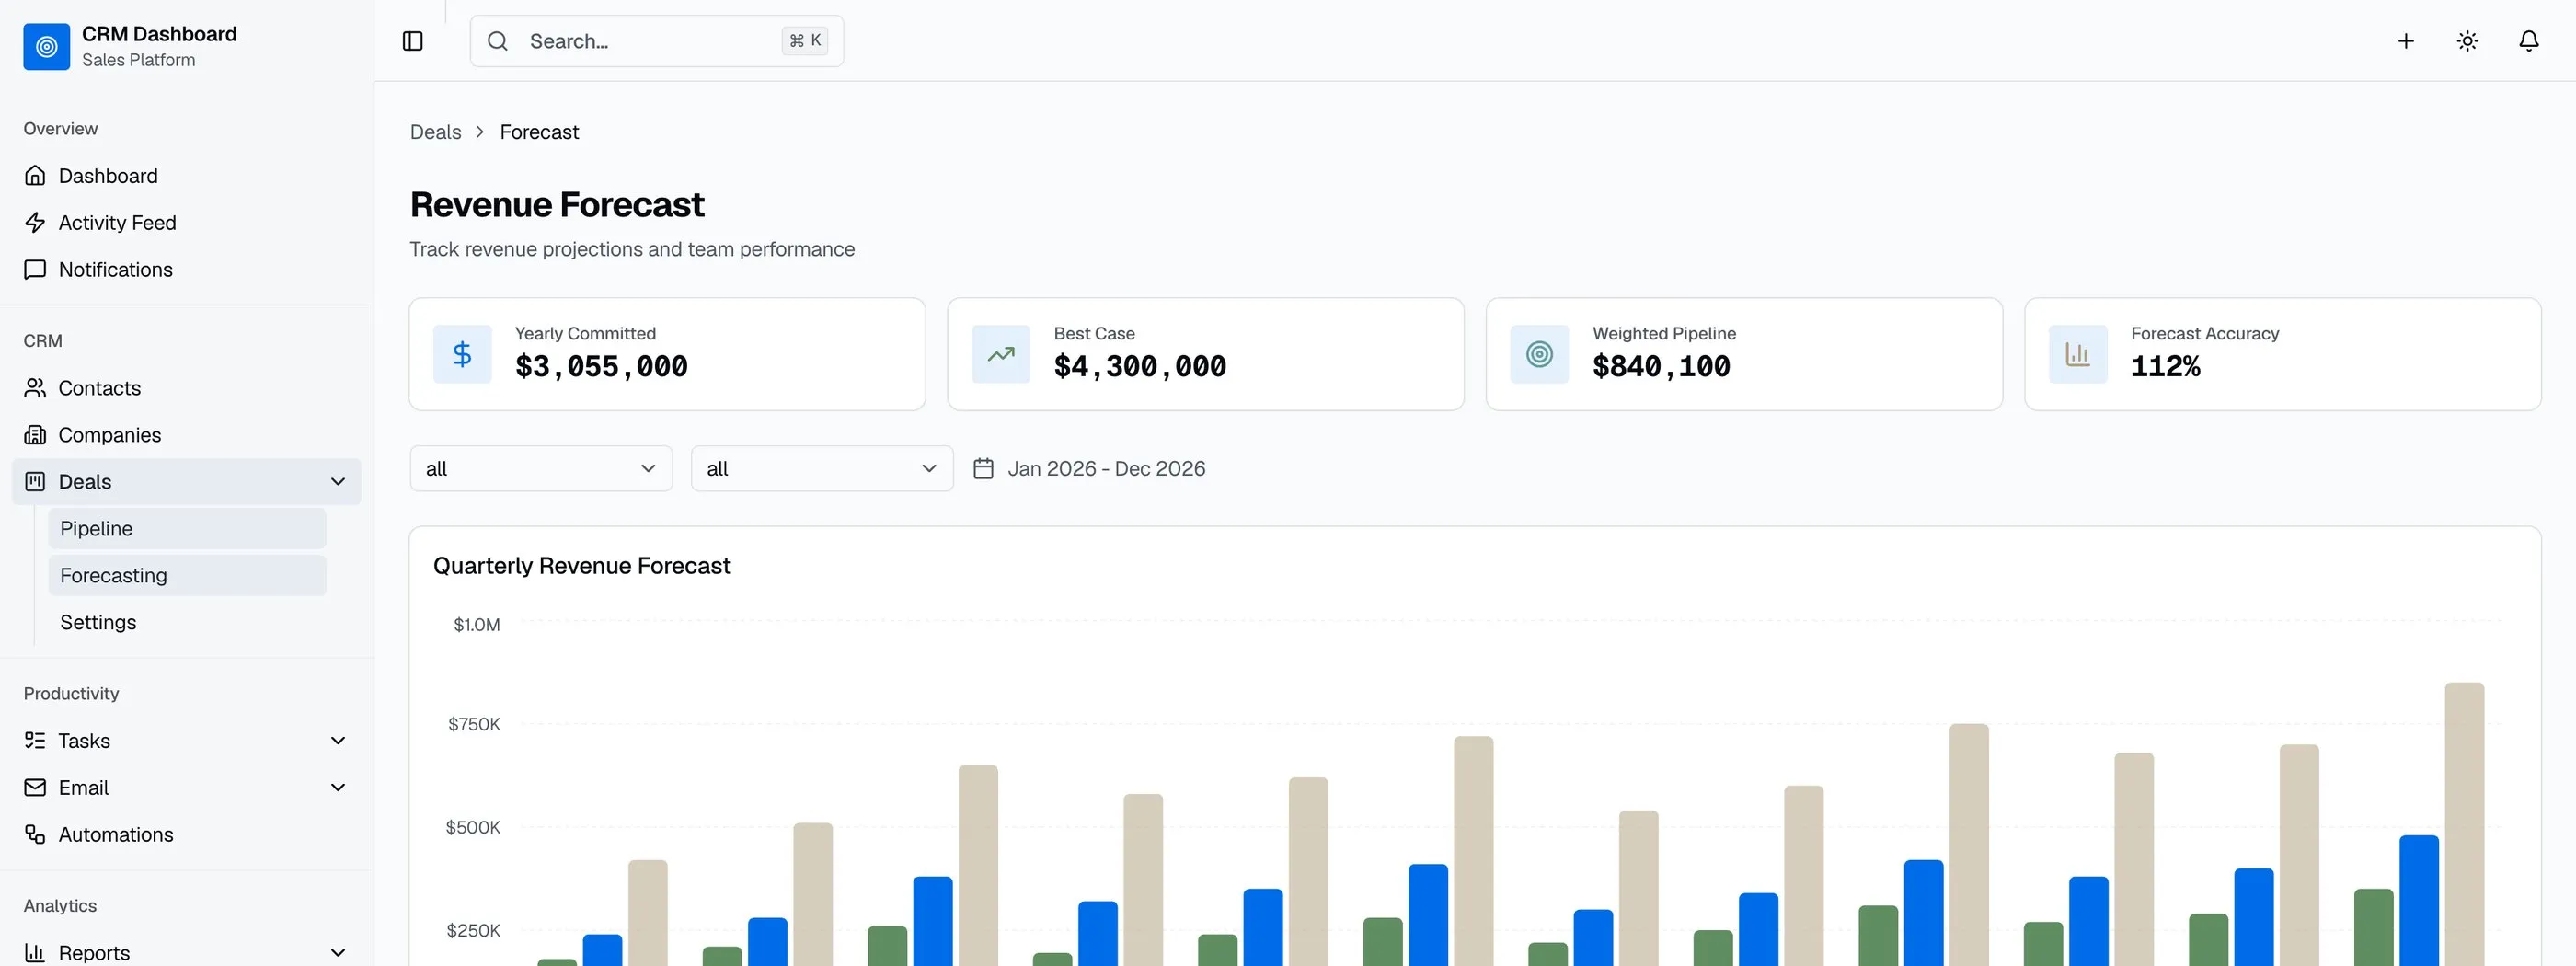This screenshot has width=2576, height=966.
Task: Click the Yearly Committed dollar icon
Action: pos(462,354)
